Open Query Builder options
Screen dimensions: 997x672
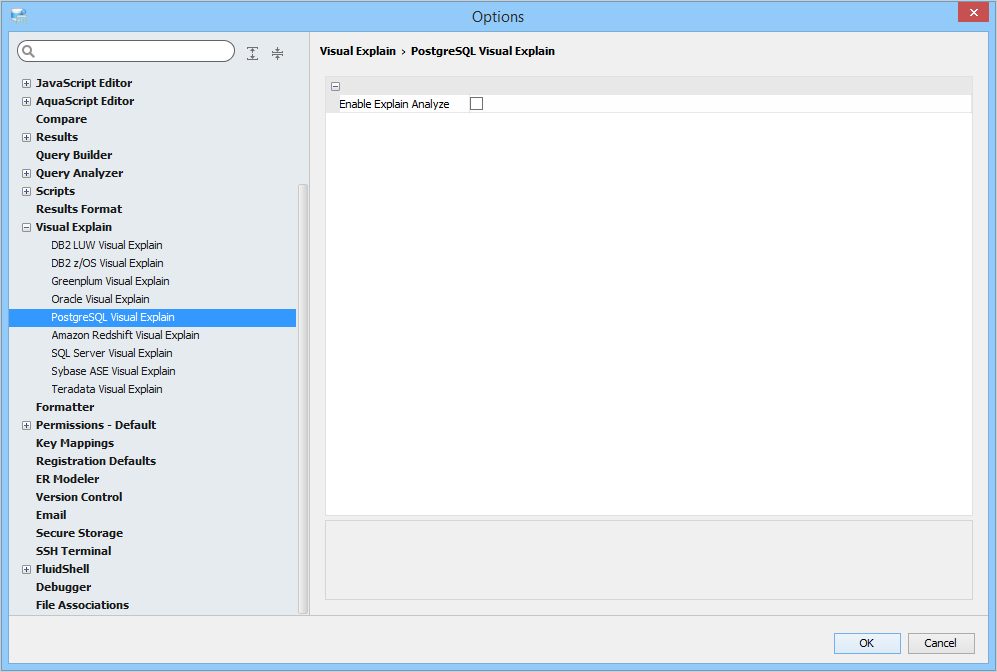tap(74, 155)
